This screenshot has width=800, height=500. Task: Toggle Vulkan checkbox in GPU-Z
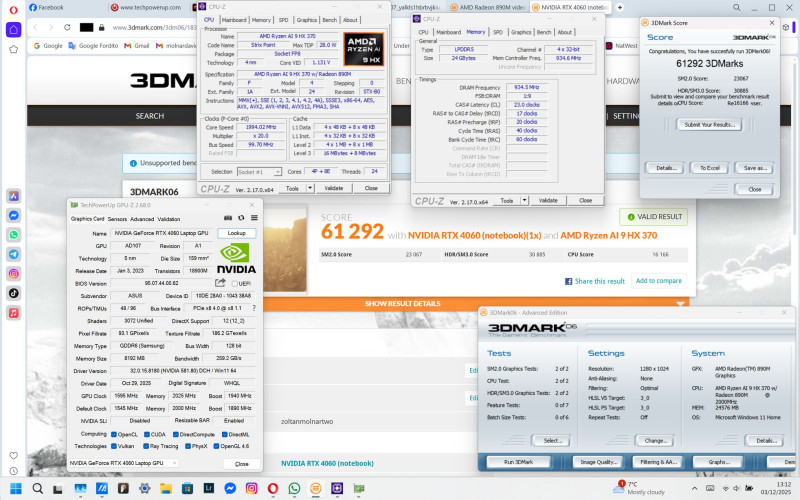(x=114, y=446)
